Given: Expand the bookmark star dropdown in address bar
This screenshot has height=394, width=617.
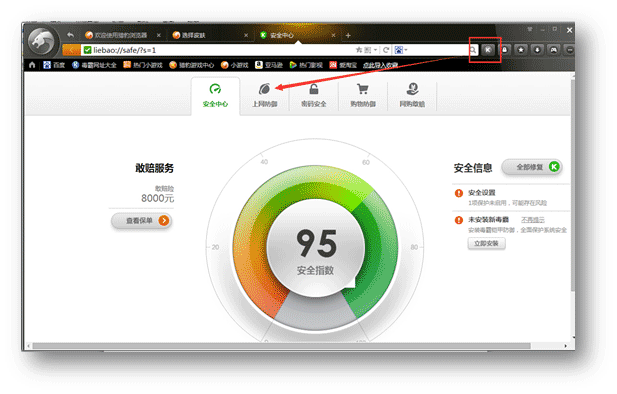Looking at the screenshot, I should click(x=375, y=50).
